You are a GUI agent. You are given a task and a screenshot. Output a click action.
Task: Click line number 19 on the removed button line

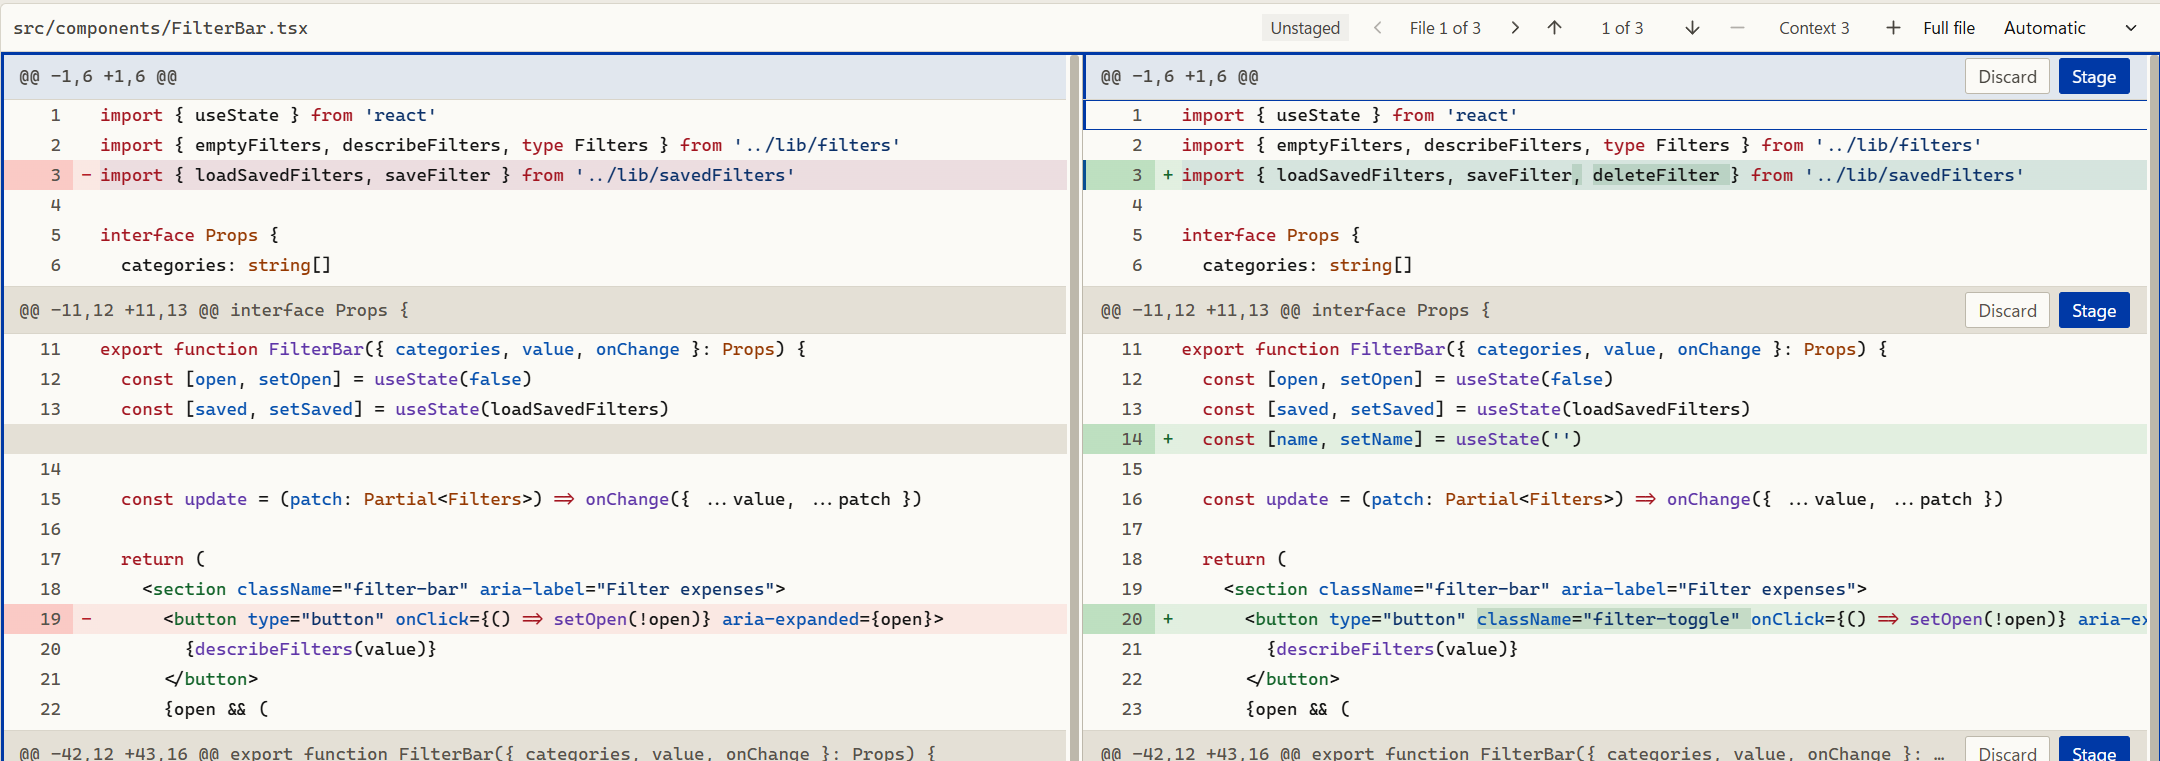(50, 619)
